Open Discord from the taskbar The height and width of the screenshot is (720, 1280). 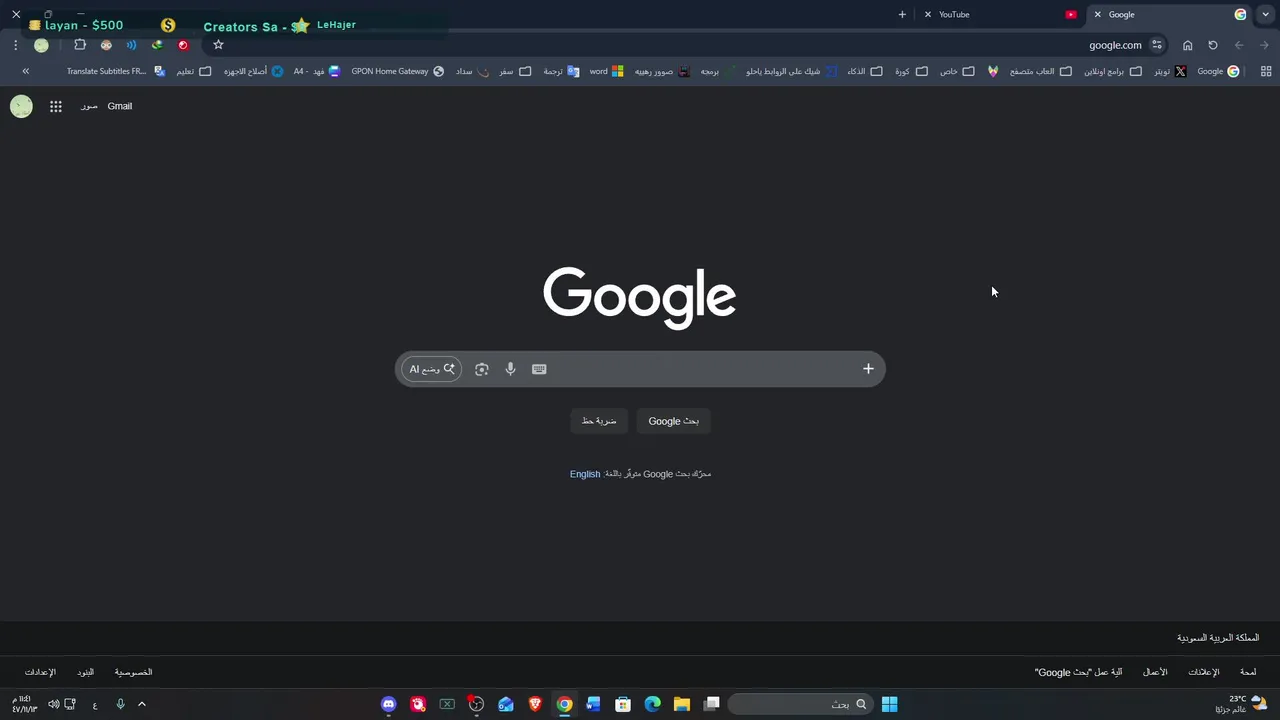pyautogui.click(x=389, y=704)
